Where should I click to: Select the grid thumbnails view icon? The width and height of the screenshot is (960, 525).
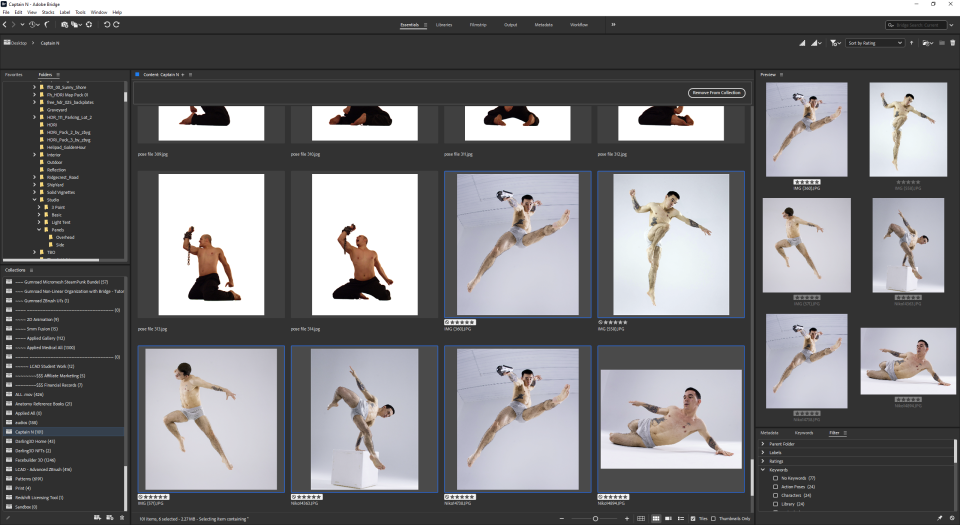pos(656,518)
